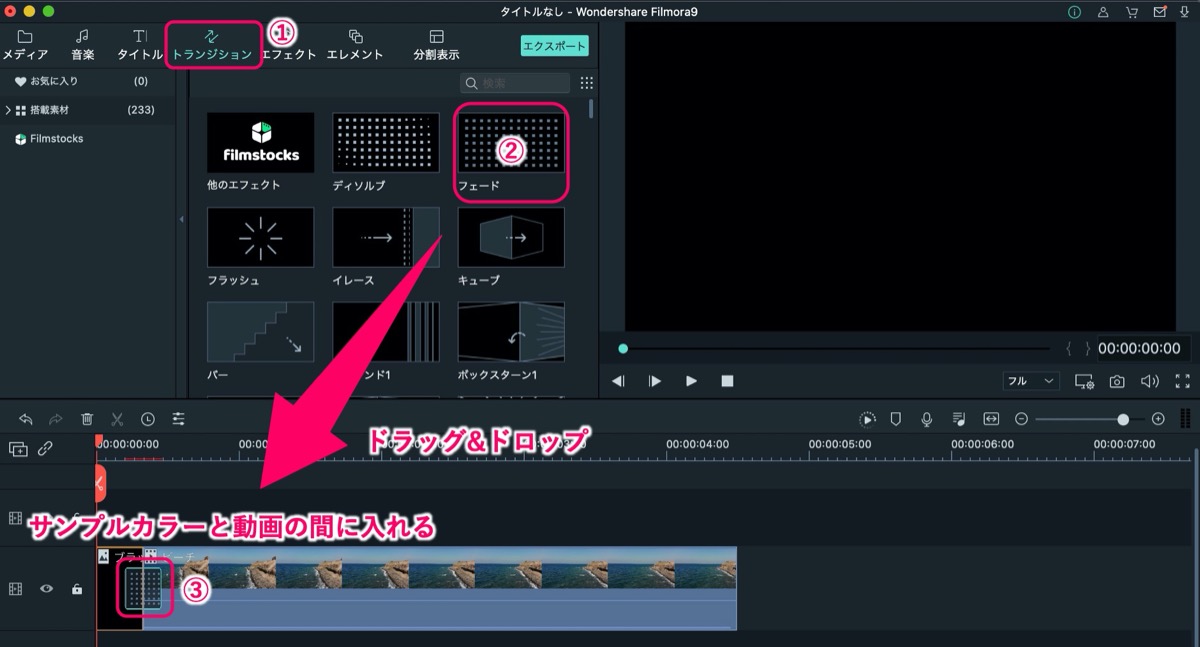This screenshot has height=647, width=1200.
Task: Open the タイトル titles tab
Action: (139, 45)
